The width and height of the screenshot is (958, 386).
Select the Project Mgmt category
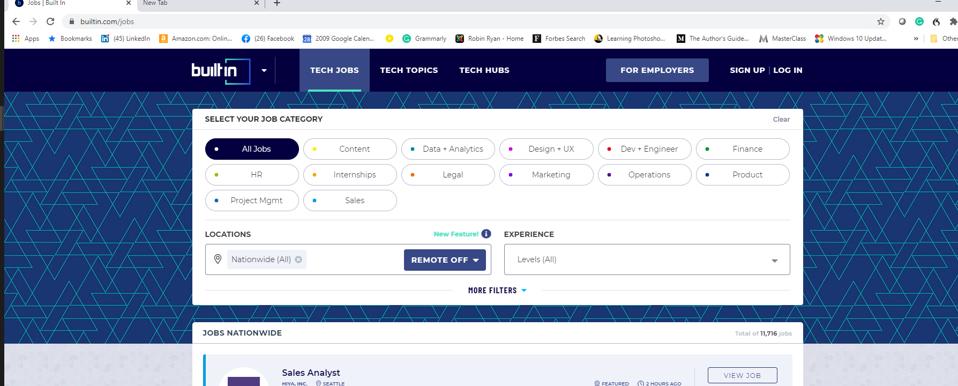(252, 200)
